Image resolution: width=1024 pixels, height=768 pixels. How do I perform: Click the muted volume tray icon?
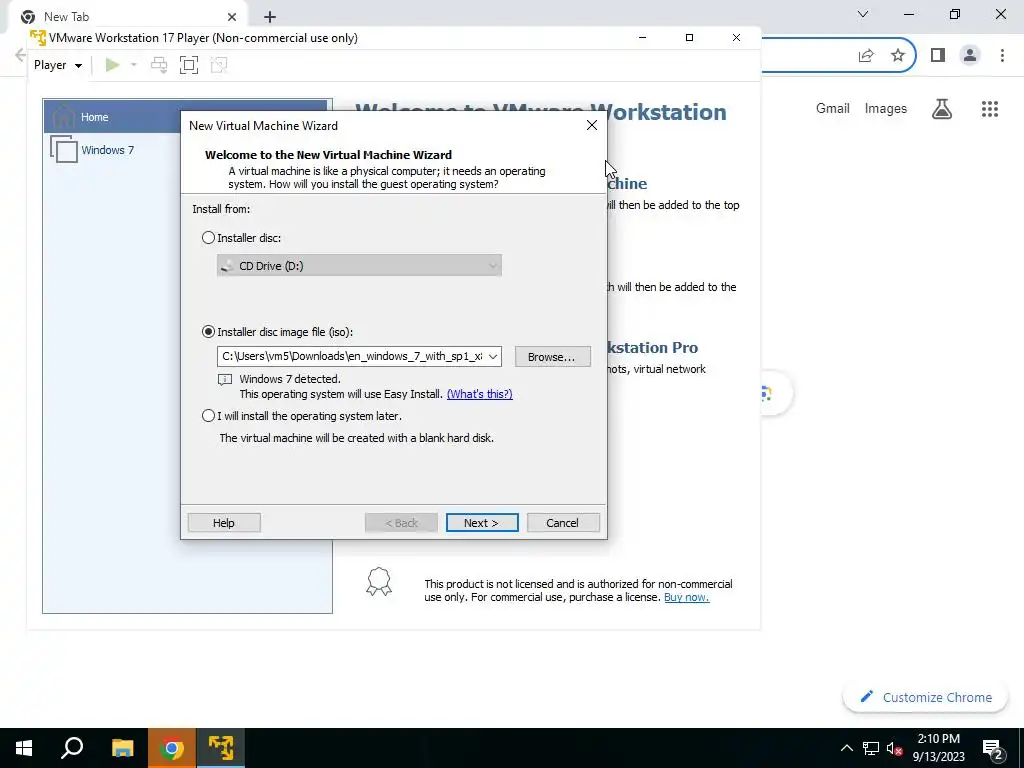point(894,748)
